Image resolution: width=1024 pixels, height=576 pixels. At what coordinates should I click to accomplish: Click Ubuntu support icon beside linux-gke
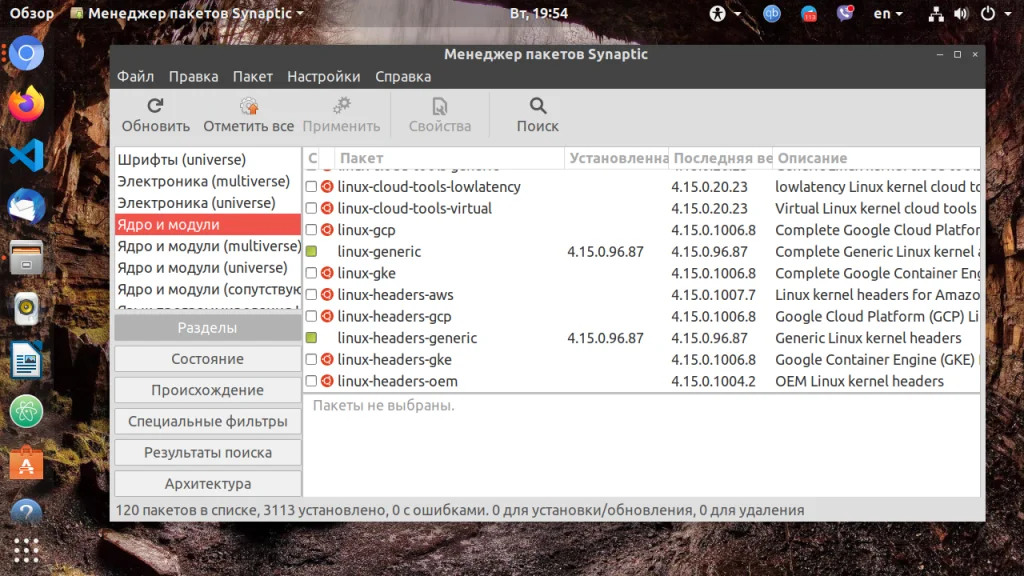click(x=327, y=273)
